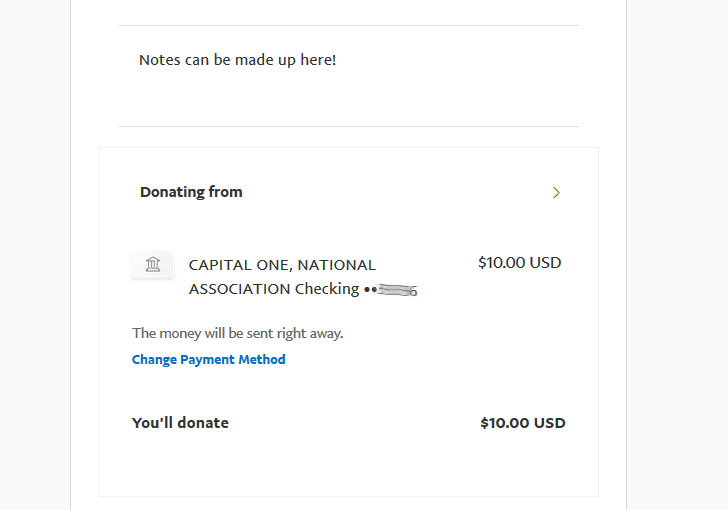Click into the notes text field
Screen dimensions: 728x510
point(349,76)
